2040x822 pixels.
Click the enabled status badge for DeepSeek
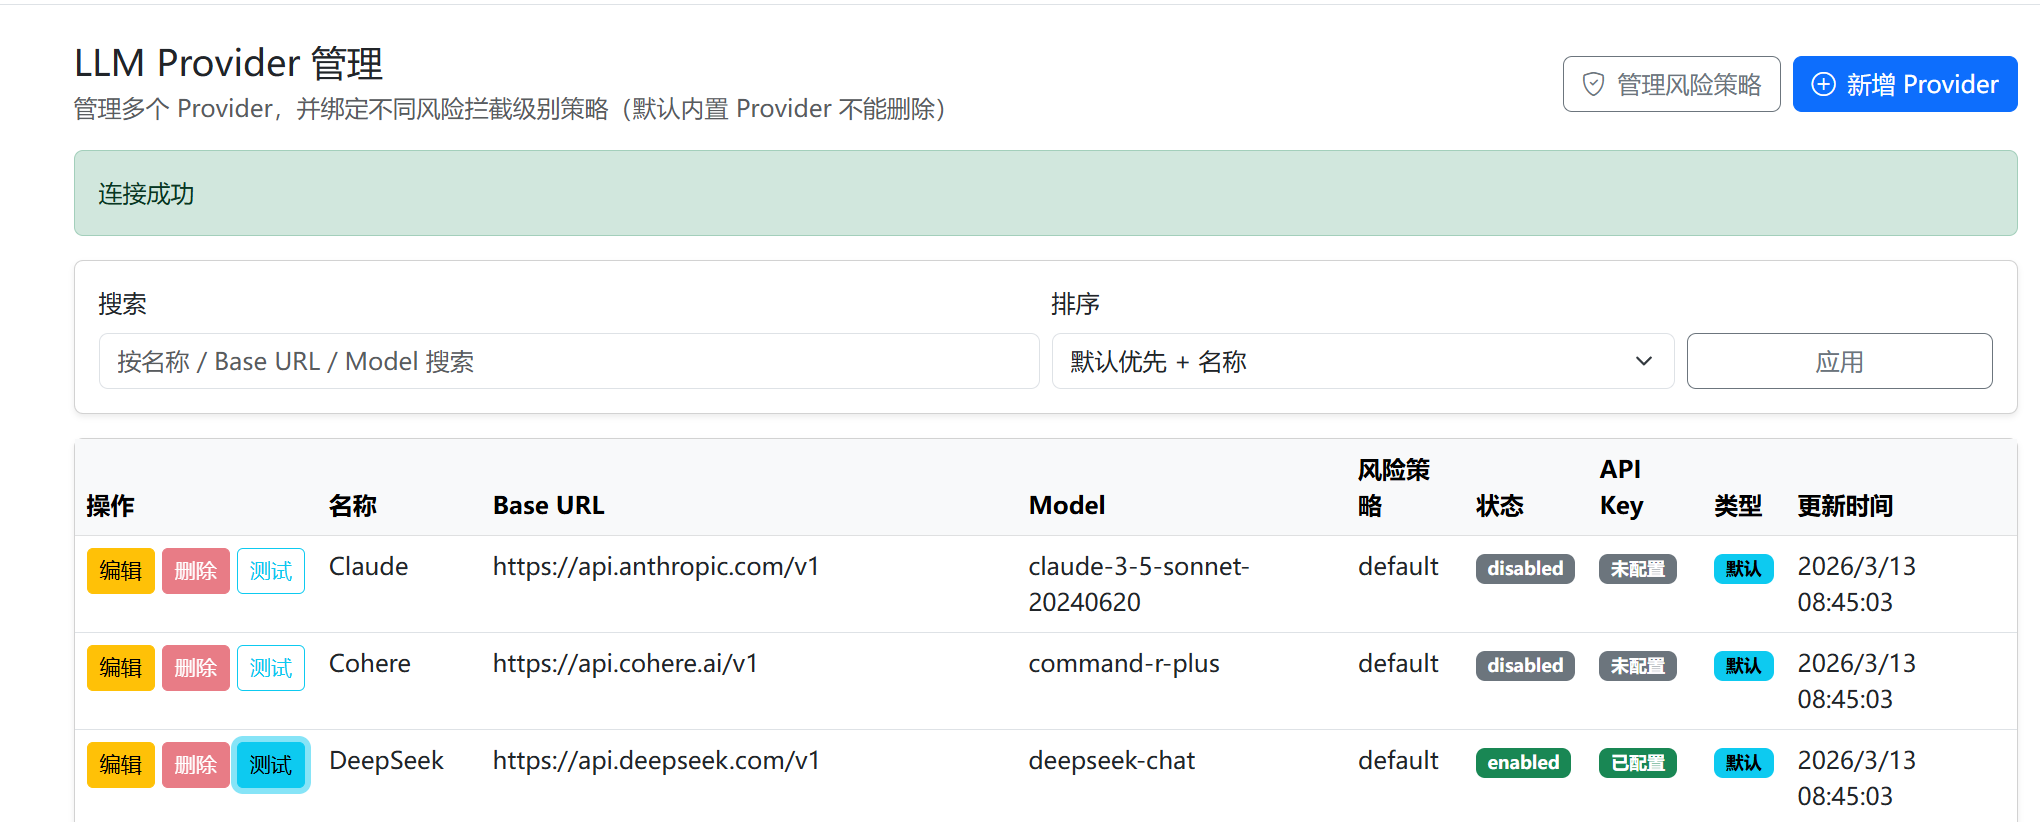[x=1523, y=763]
